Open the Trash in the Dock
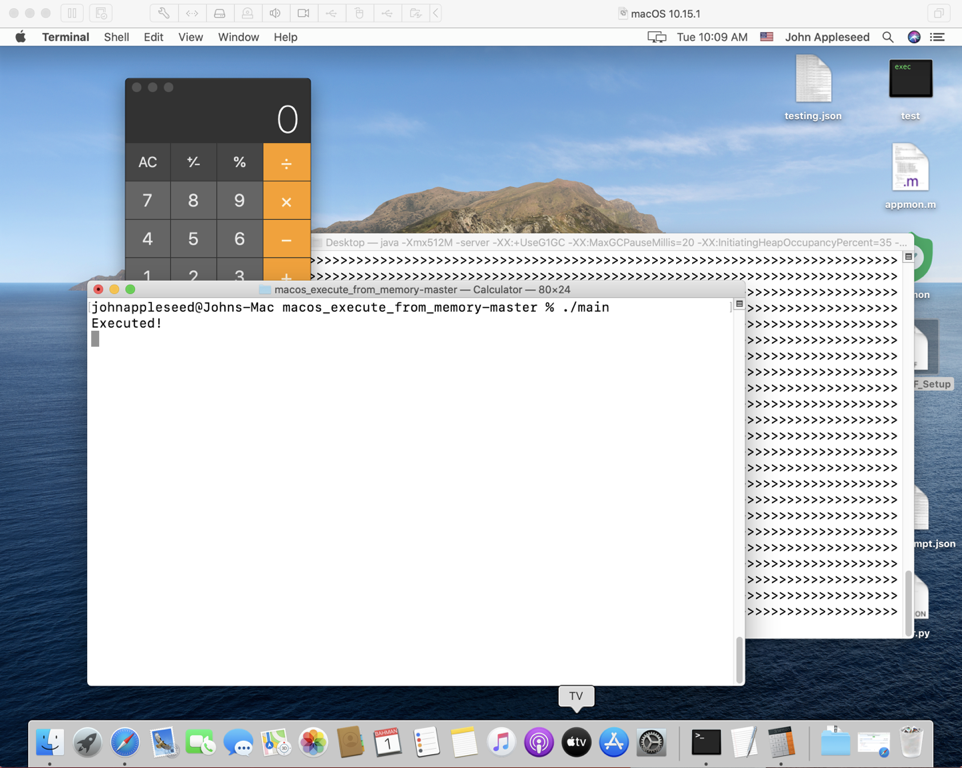The image size is (962, 768). tap(911, 740)
